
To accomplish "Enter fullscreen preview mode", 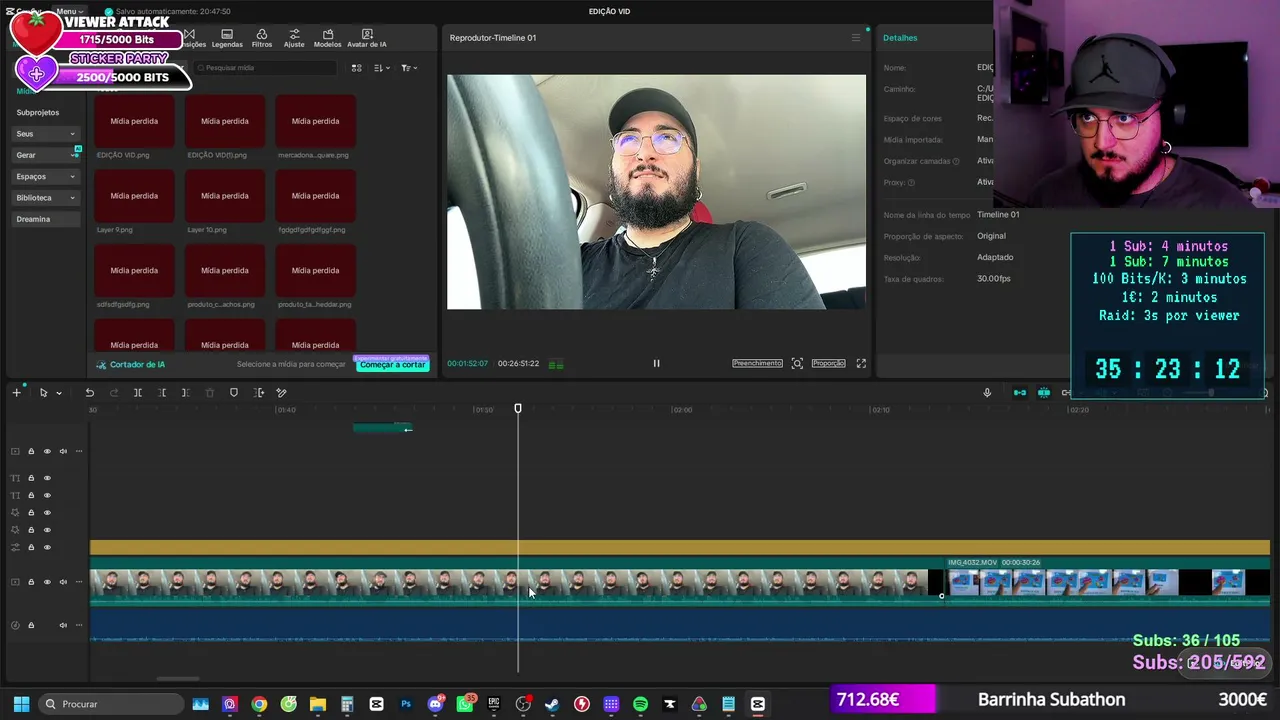I will 861,363.
